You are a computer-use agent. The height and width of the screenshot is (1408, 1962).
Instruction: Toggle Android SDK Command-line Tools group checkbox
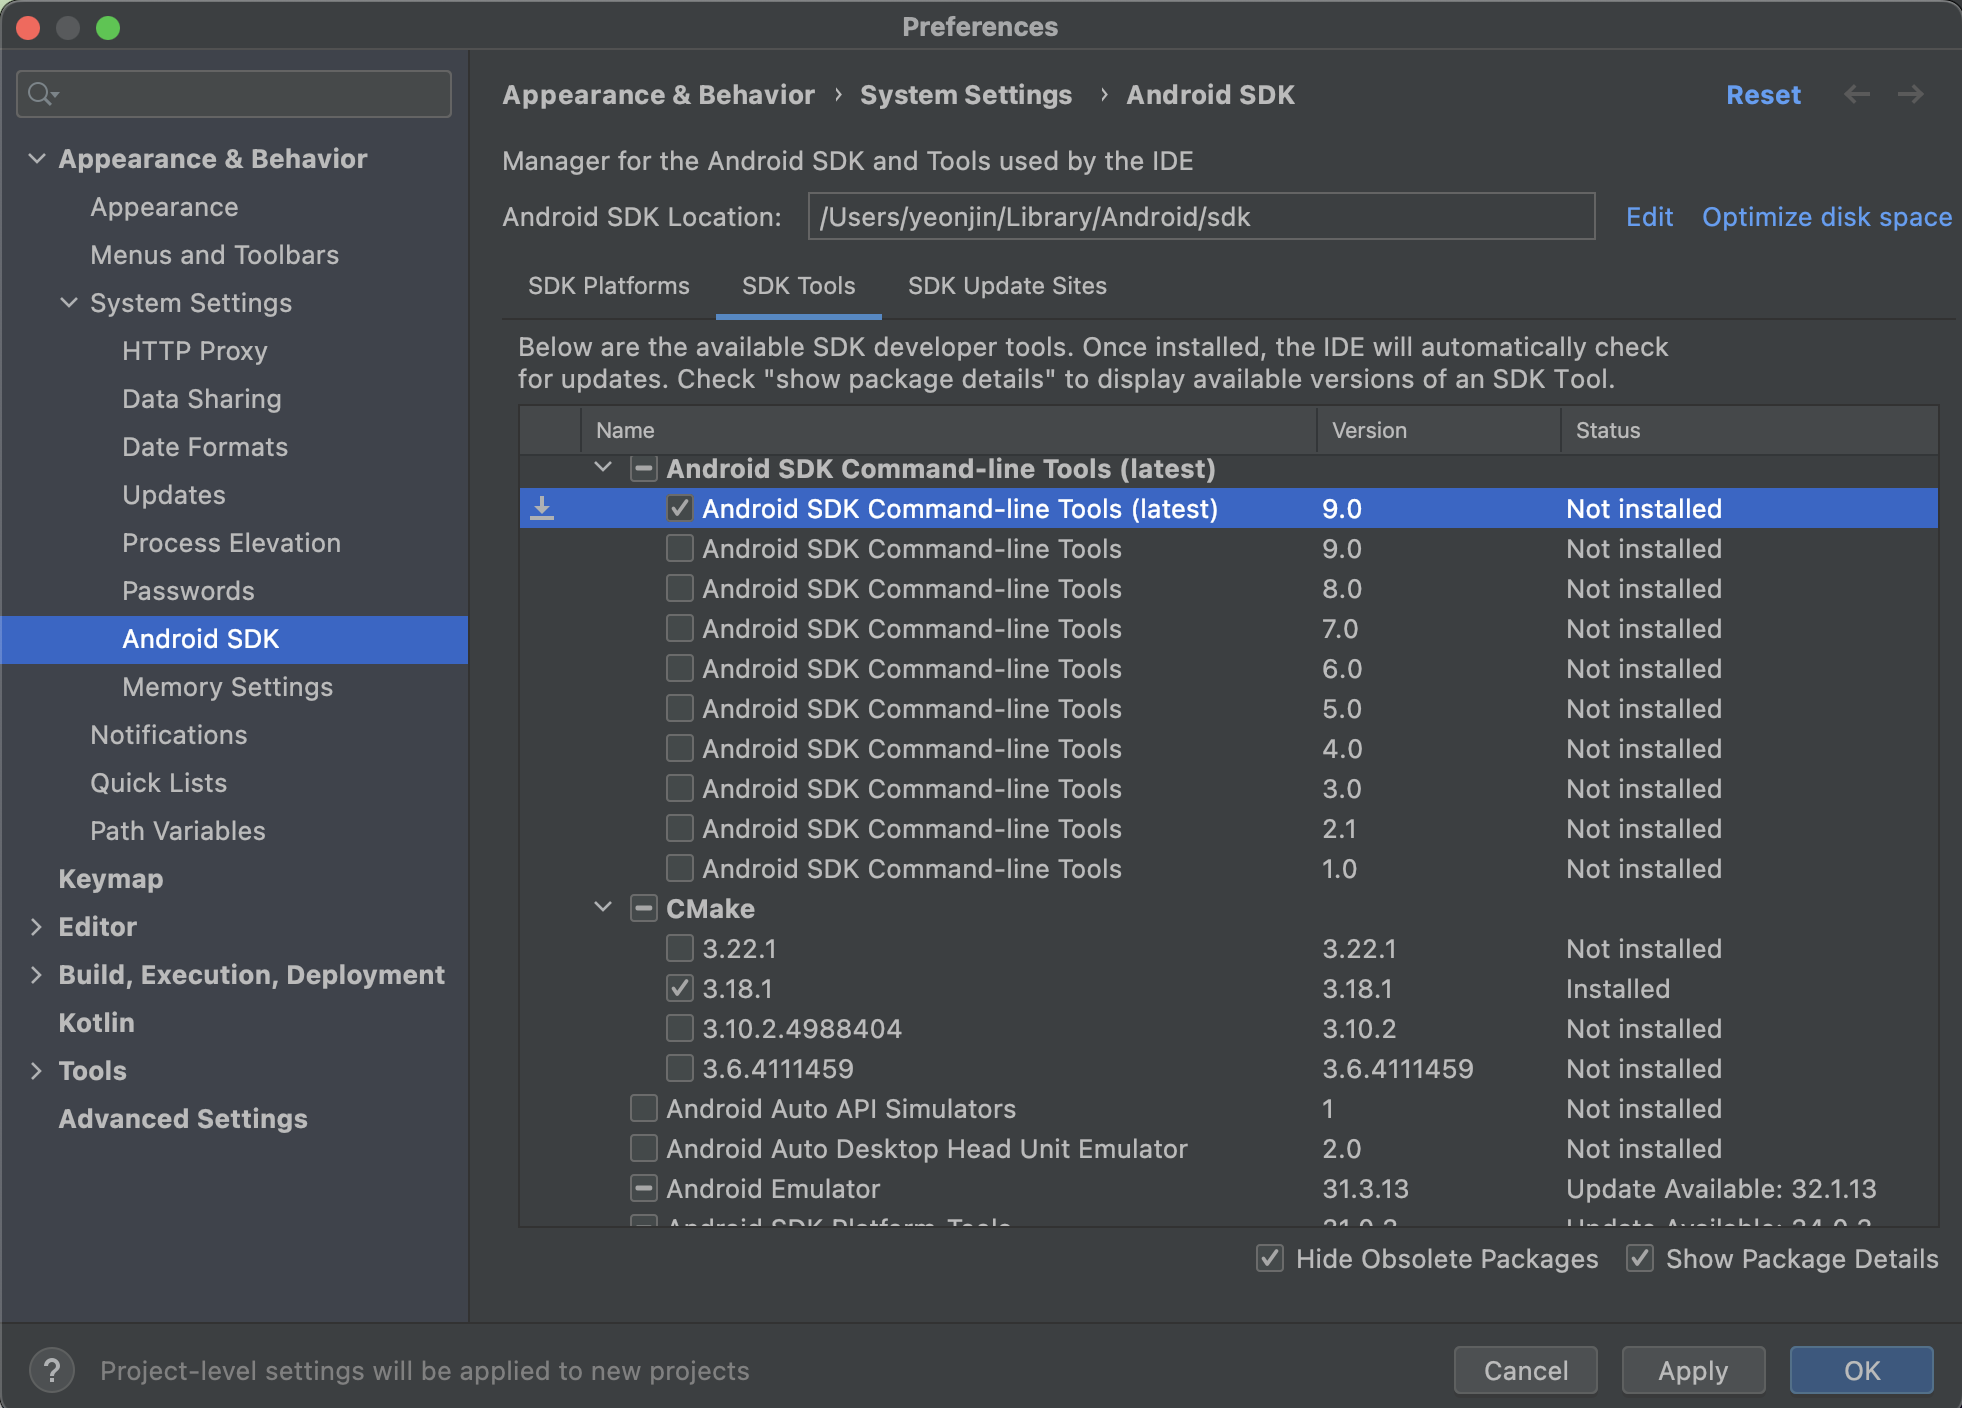pyautogui.click(x=644, y=468)
